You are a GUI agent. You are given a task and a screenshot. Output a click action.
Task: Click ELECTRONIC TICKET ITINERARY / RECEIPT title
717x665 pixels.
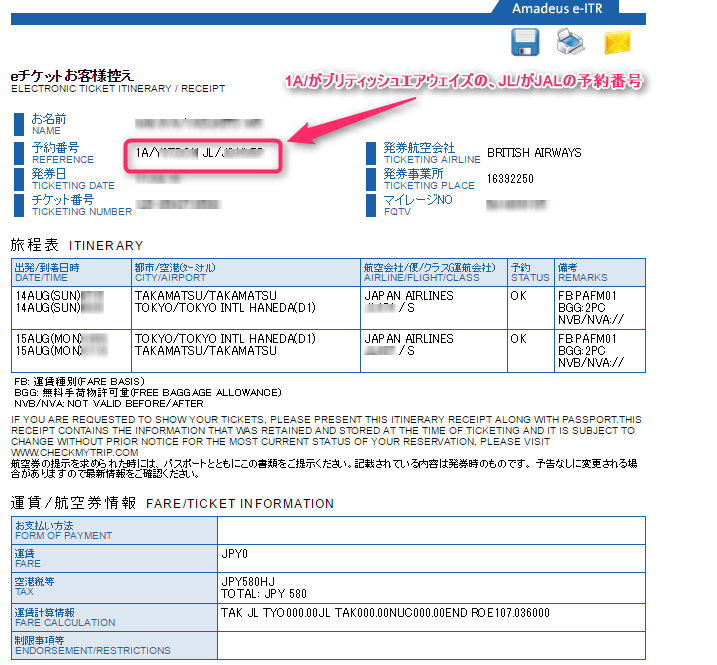coord(118,88)
